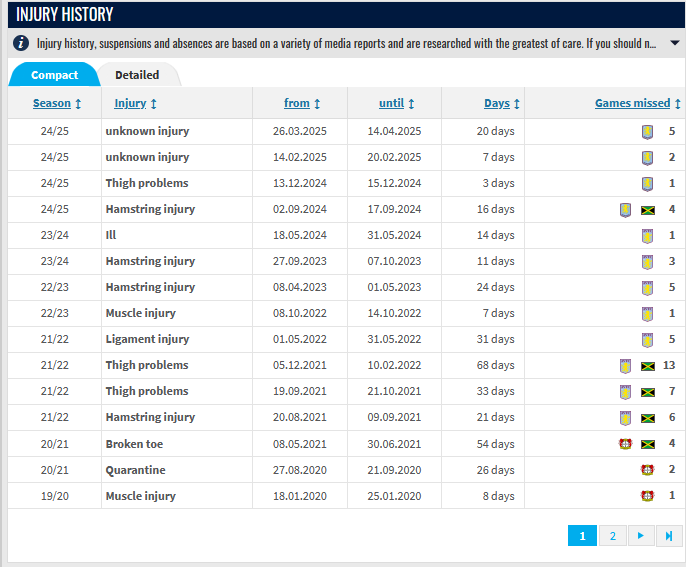686x567 pixels.
Task: Click Aston Villa crest in 26.03.2025 row
Action: 648,131
